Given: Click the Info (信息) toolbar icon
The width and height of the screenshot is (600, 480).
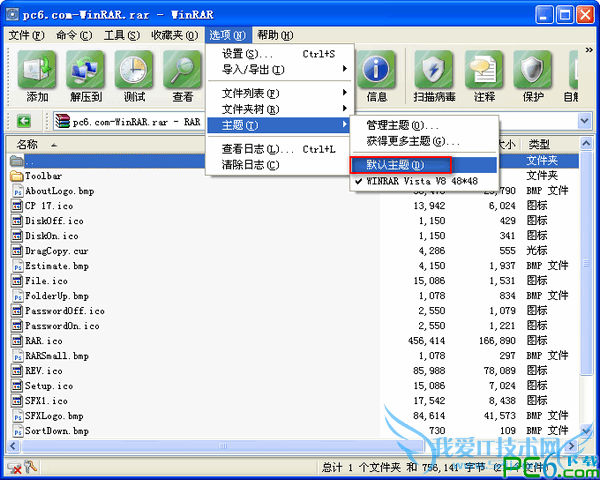Looking at the screenshot, I should pos(376,69).
